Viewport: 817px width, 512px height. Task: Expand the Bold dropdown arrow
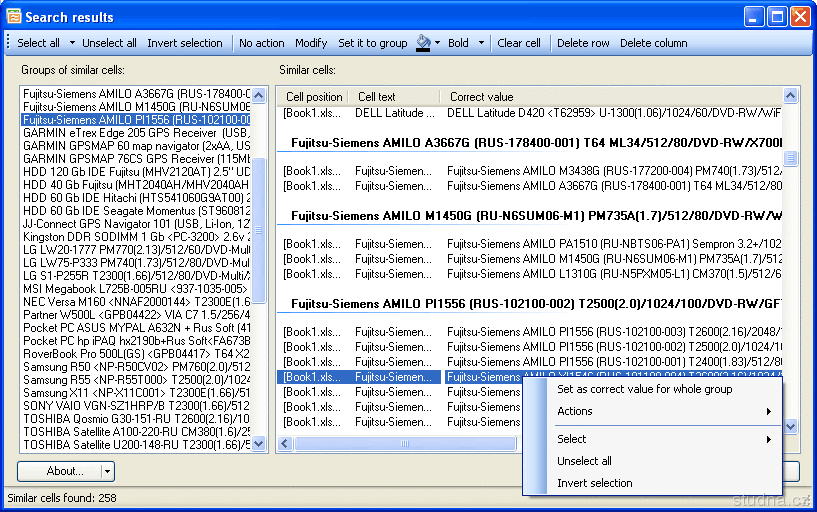point(481,43)
